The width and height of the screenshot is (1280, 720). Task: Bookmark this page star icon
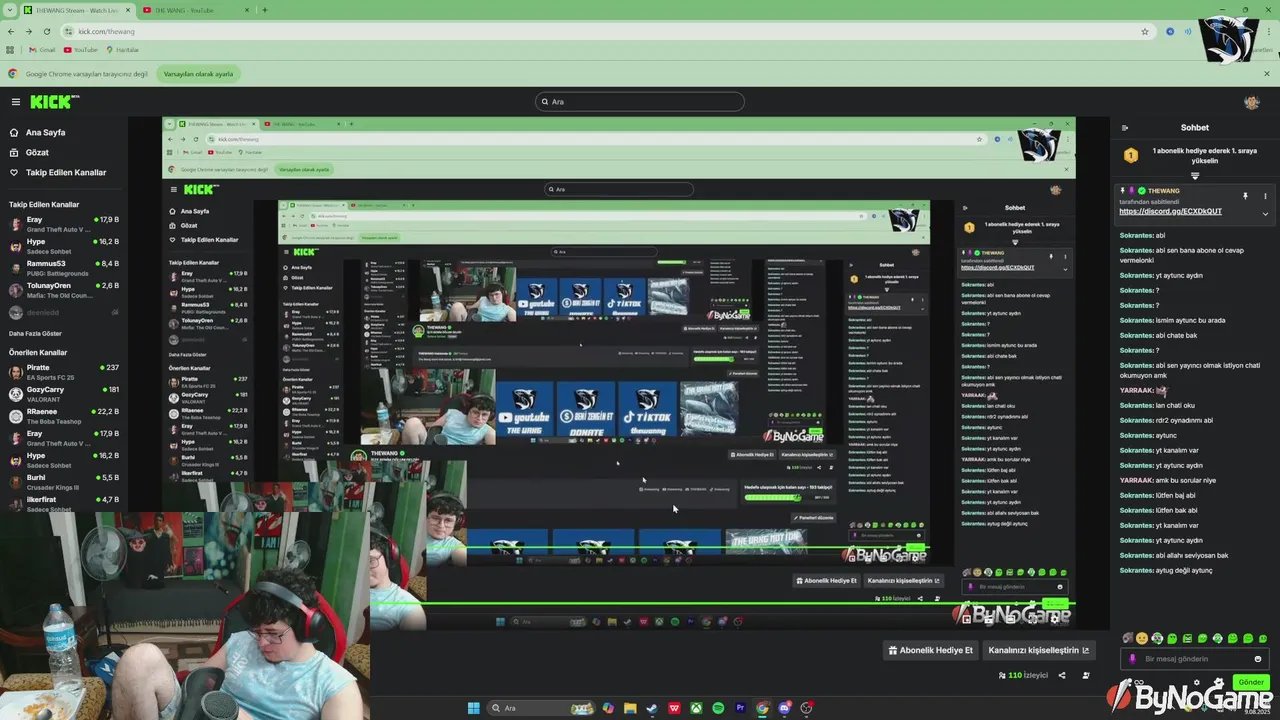pos(1145,31)
